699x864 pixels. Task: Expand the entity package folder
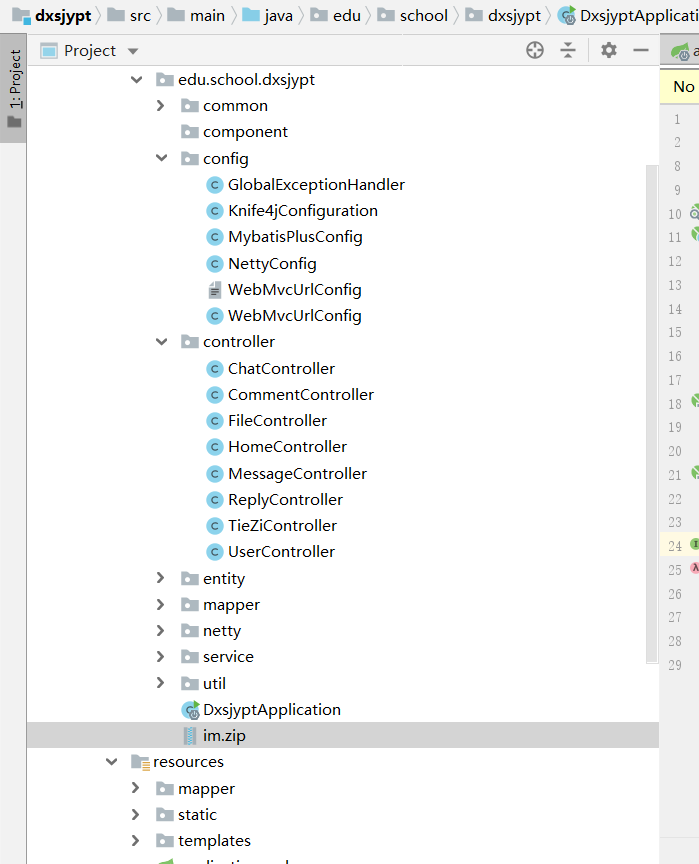[x=161, y=578]
